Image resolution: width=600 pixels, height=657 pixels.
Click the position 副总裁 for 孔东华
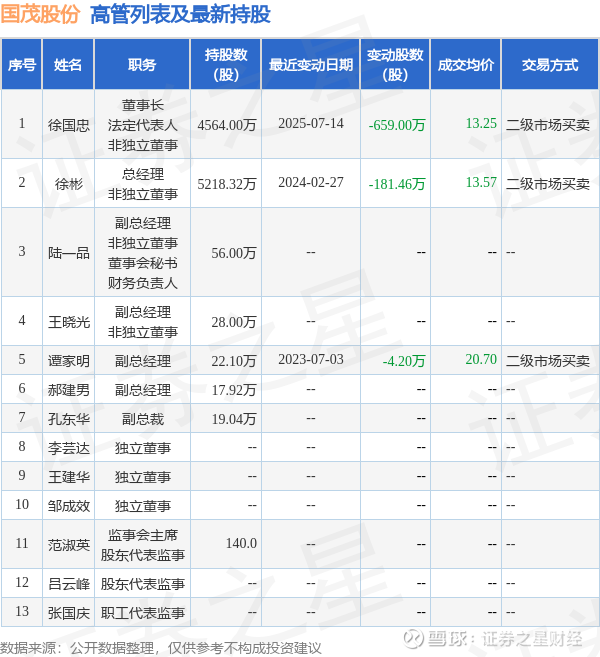[142, 419]
